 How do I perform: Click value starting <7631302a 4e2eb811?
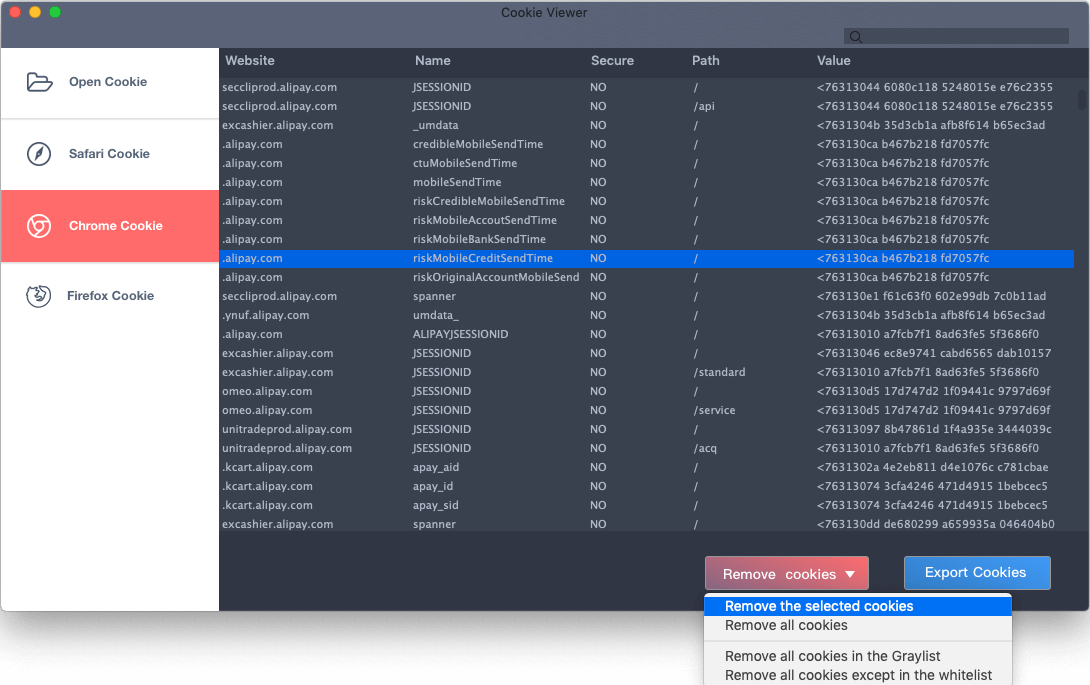point(932,467)
